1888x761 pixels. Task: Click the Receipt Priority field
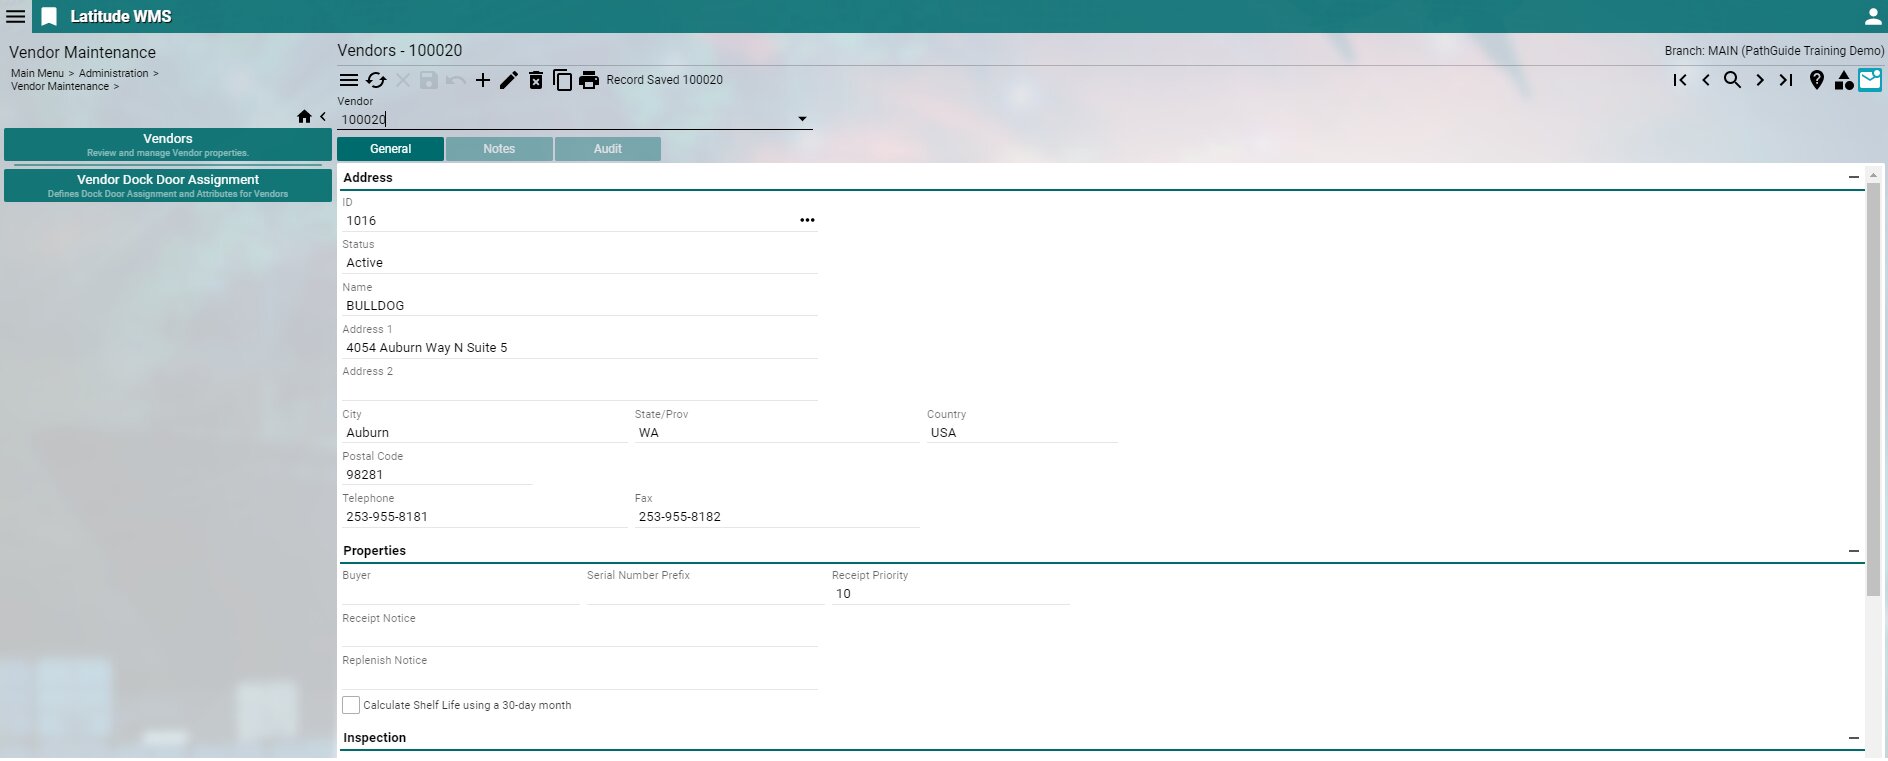click(950, 594)
